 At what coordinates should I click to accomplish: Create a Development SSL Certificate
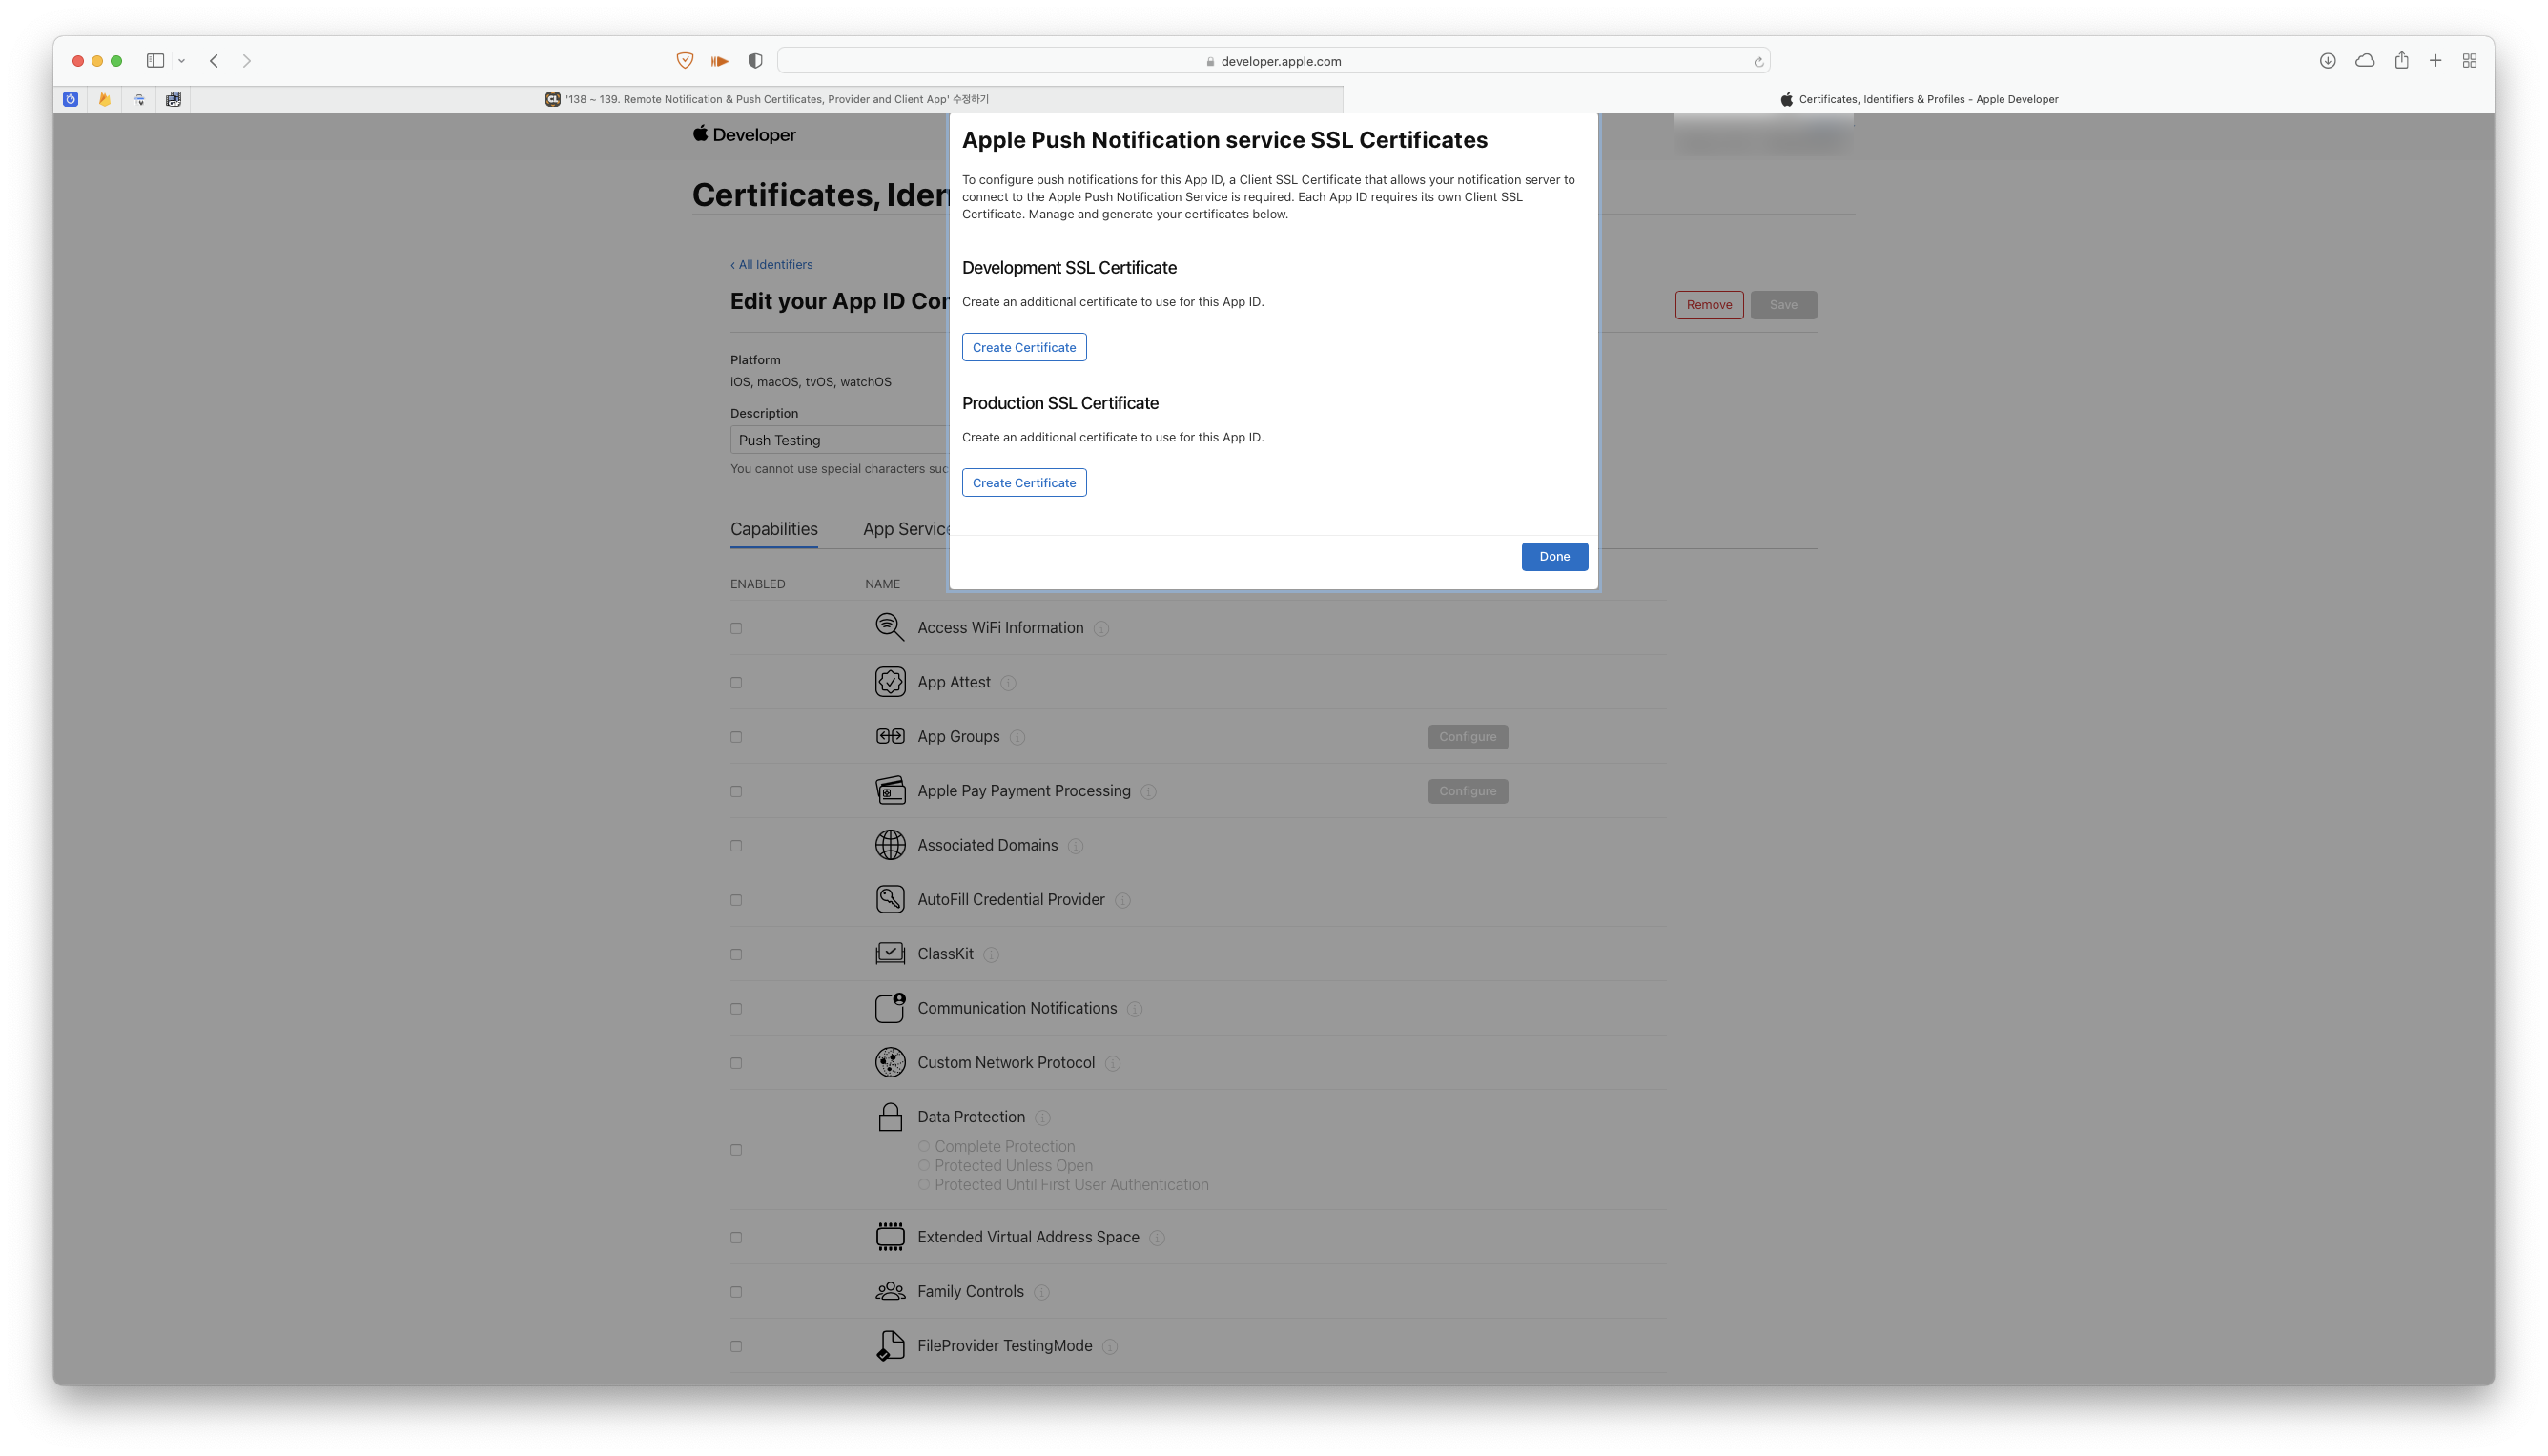[1024, 347]
